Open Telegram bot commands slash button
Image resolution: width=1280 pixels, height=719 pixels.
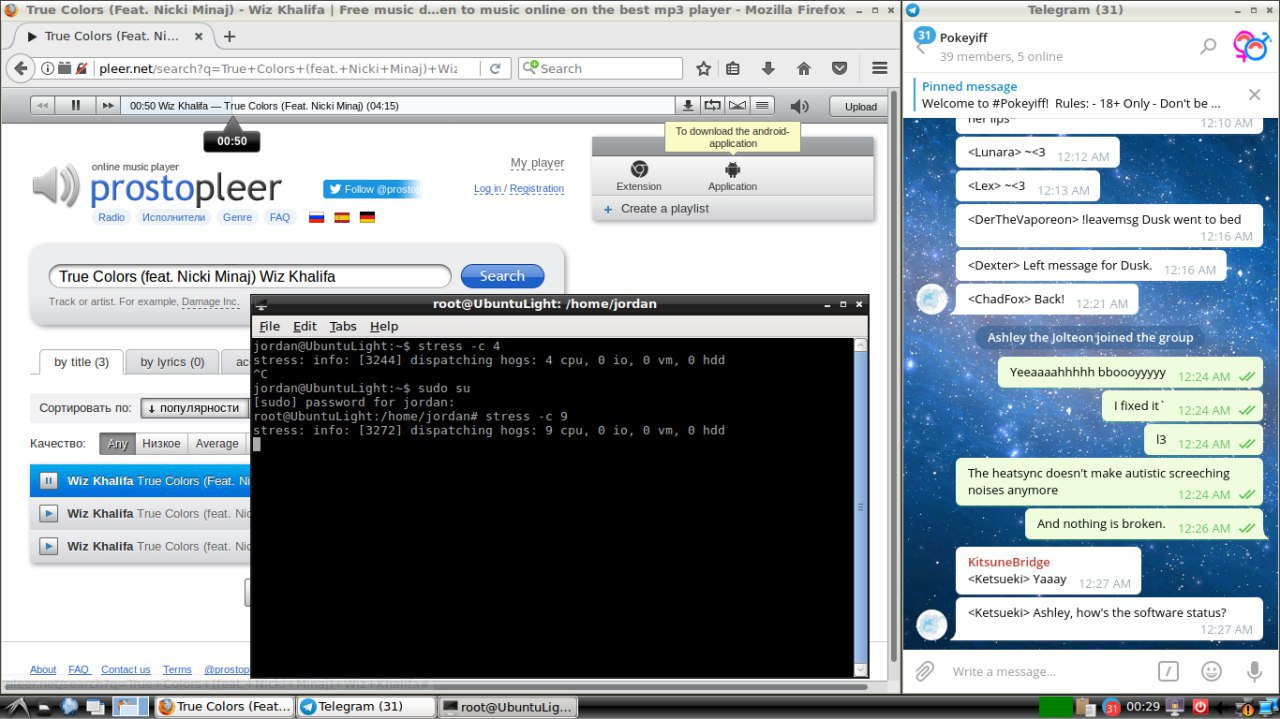(x=1168, y=671)
